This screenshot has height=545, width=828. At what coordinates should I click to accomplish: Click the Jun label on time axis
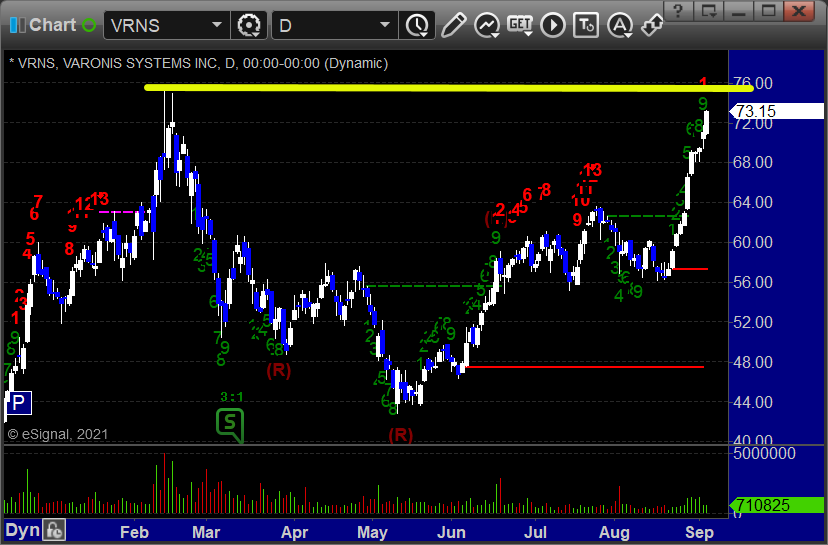(451, 532)
